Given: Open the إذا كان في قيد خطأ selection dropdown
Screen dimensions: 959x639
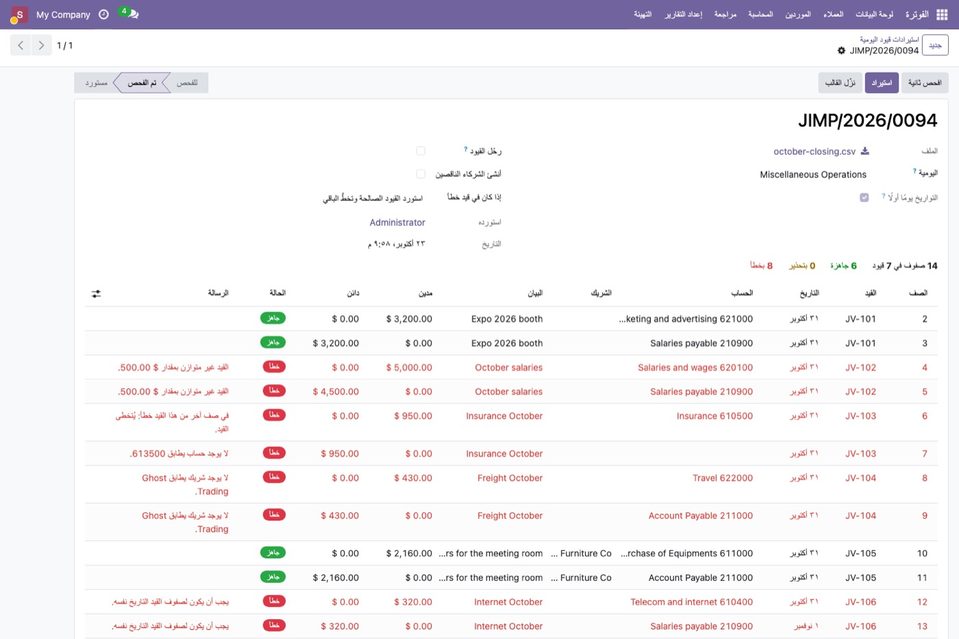Looking at the screenshot, I should point(373,199).
